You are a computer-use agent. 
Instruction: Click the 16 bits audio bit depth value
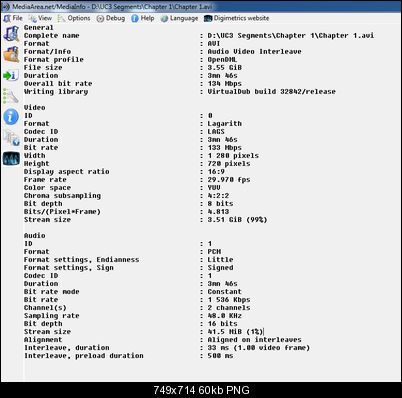[x=223, y=323]
